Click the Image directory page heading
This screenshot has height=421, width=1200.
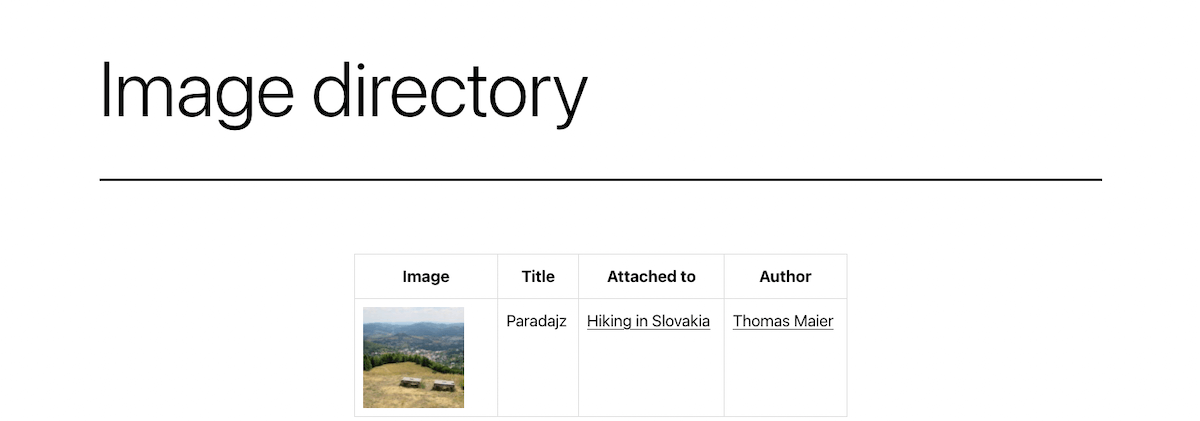click(x=343, y=91)
